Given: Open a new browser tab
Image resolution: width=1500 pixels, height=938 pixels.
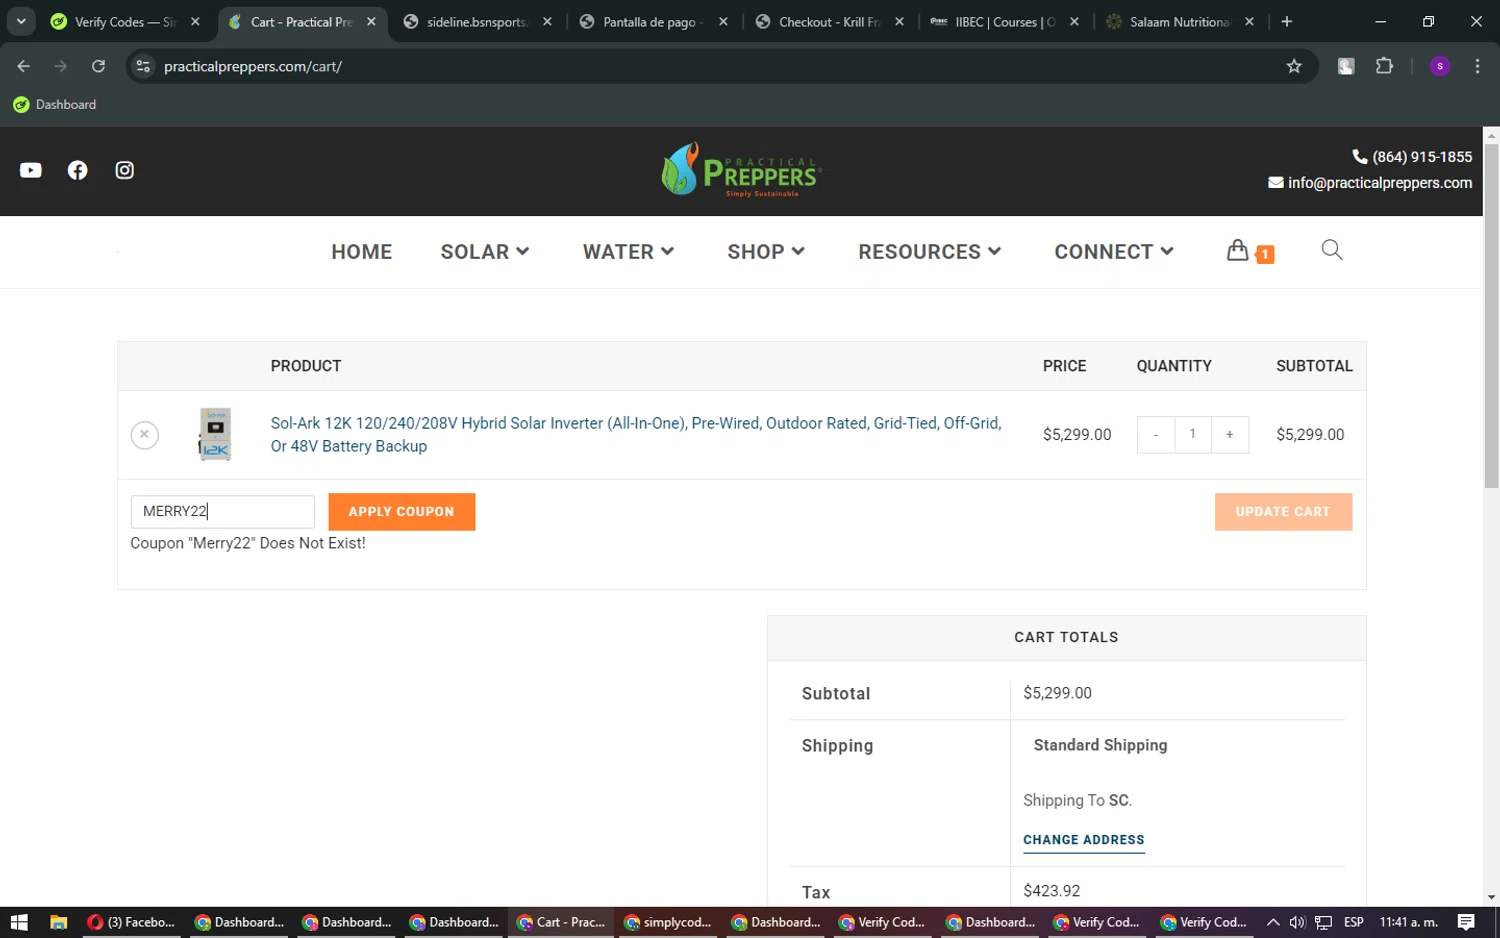Looking at the screenshot, I should (x=1286, y=21).
